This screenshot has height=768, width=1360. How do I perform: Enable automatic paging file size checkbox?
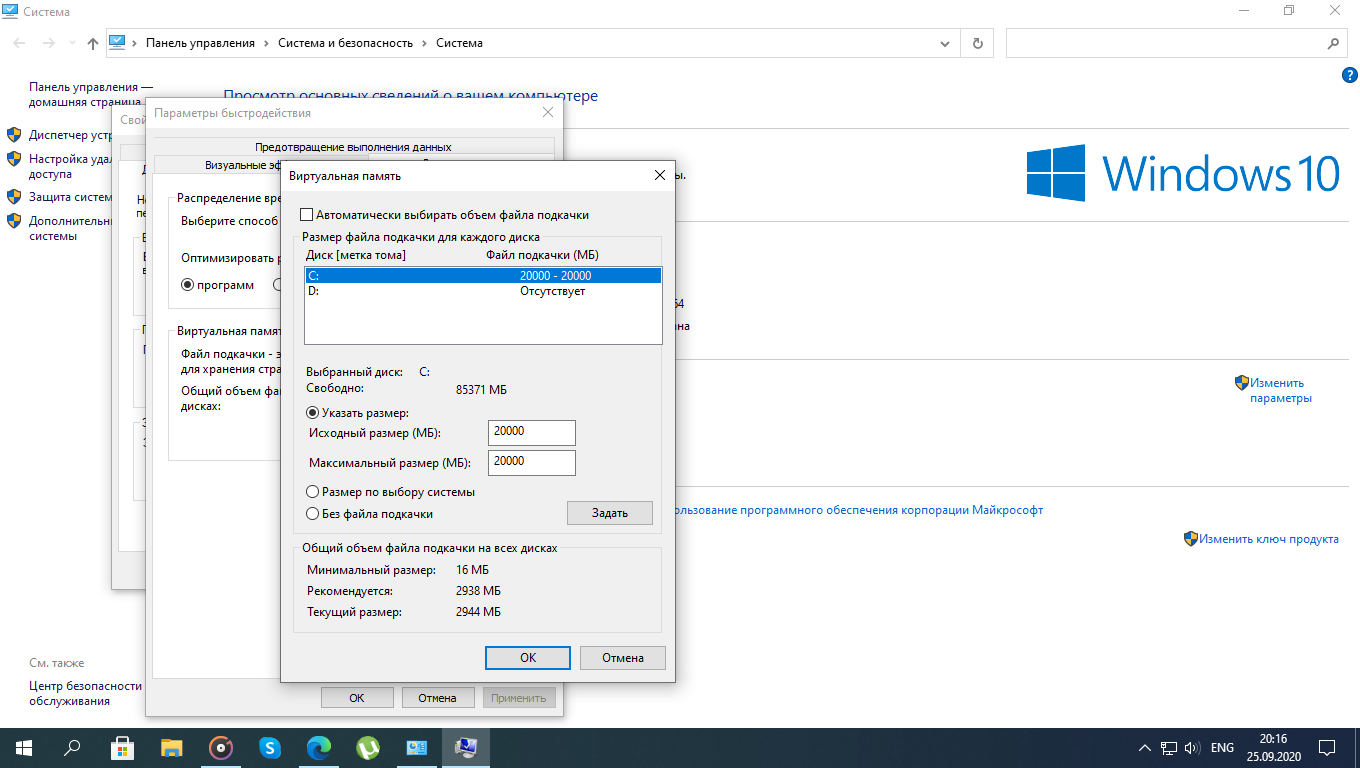[307, 215]
